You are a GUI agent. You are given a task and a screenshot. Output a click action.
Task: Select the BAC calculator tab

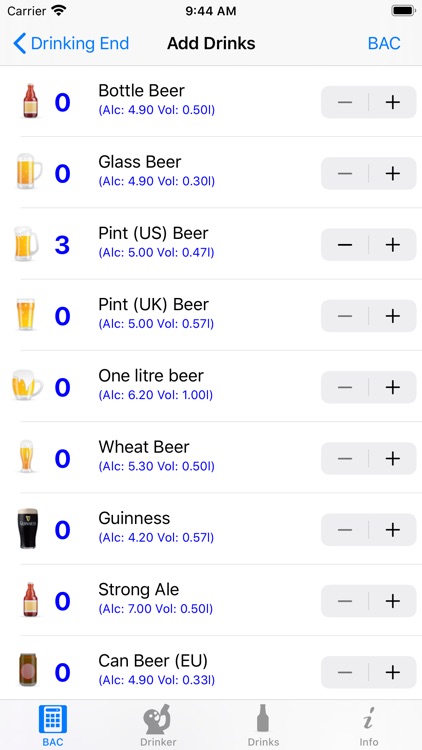pos(53,725)
